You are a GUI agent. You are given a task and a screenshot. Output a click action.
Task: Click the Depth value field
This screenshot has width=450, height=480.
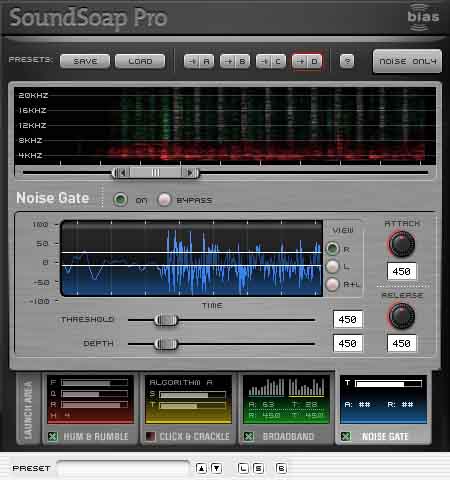tap(348, 343)
